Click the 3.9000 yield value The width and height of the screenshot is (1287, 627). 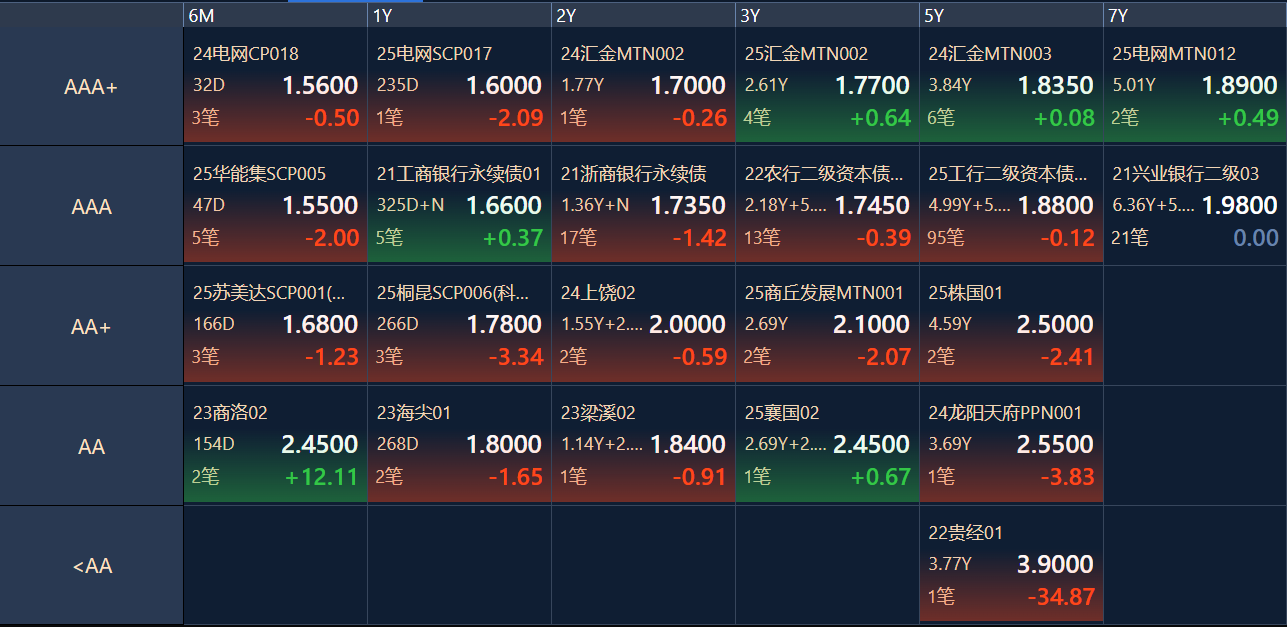(x=1056, y=564)
